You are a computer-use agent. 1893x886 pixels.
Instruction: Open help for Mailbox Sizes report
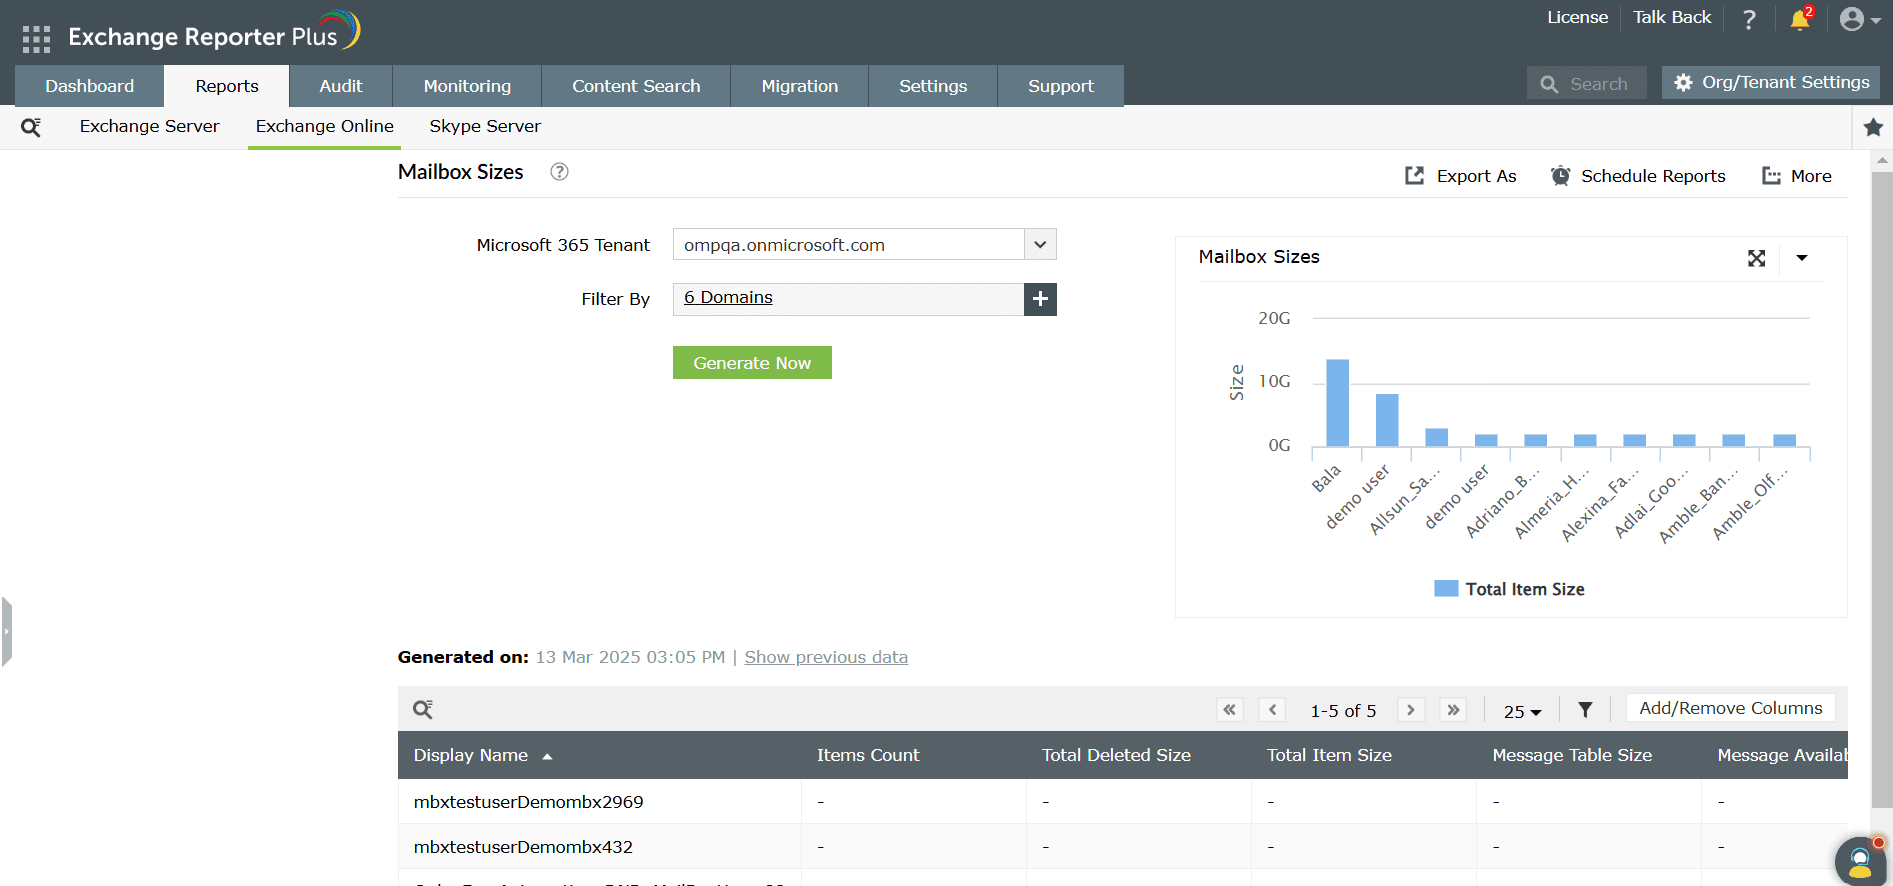pos(560,172)
